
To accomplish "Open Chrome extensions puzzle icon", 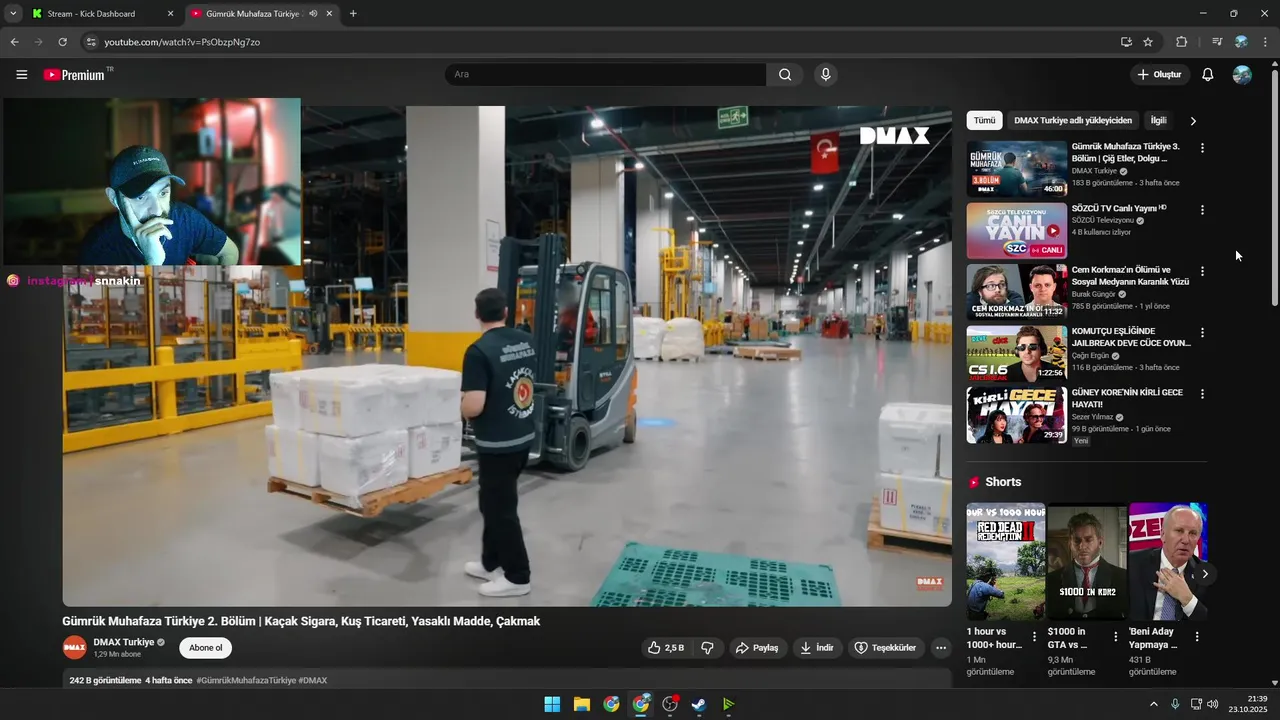I will point(1182,42).
